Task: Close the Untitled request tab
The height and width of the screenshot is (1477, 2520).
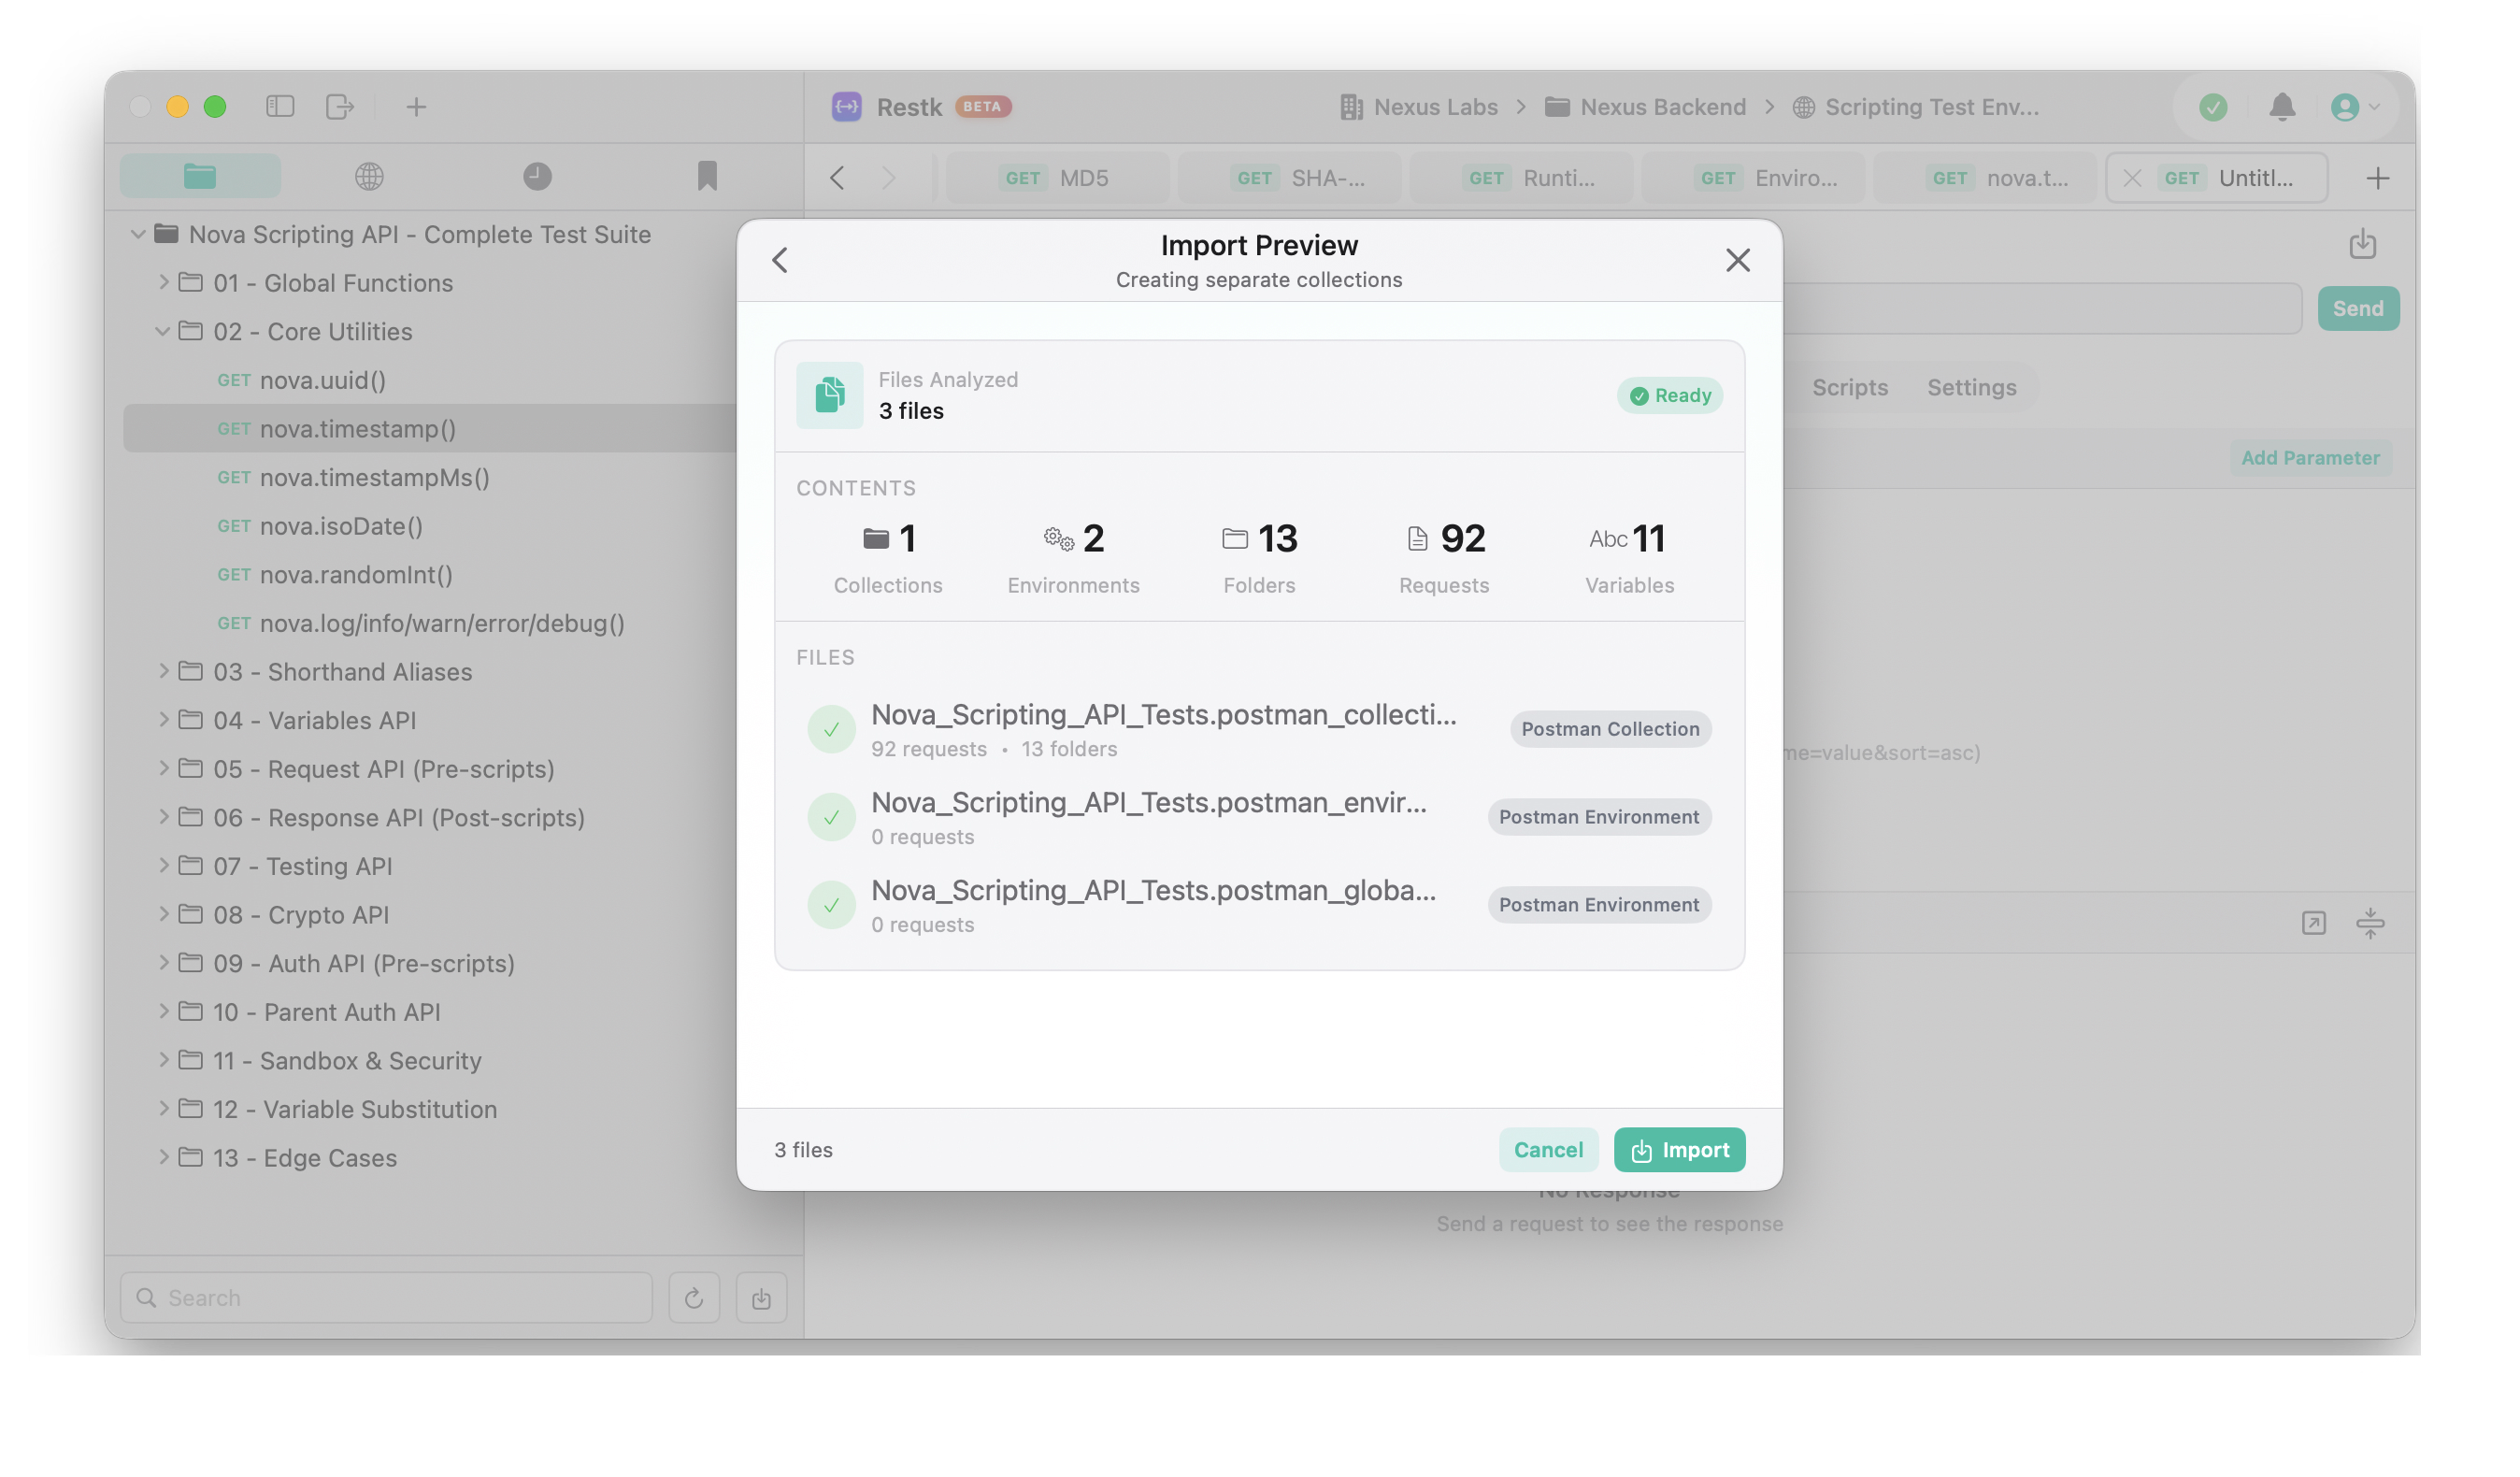Action: 2131,178
